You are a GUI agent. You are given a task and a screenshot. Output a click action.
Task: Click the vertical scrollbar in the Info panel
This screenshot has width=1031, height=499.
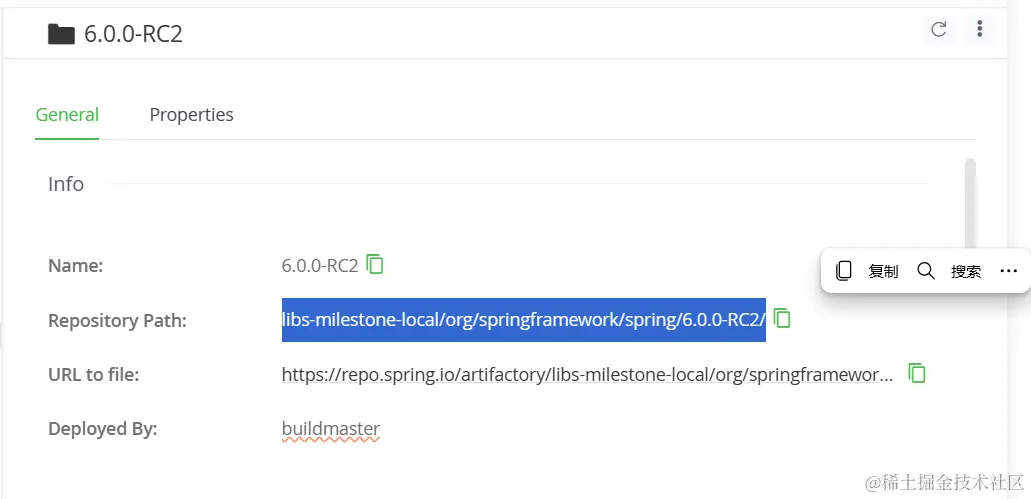coord(969,200)
